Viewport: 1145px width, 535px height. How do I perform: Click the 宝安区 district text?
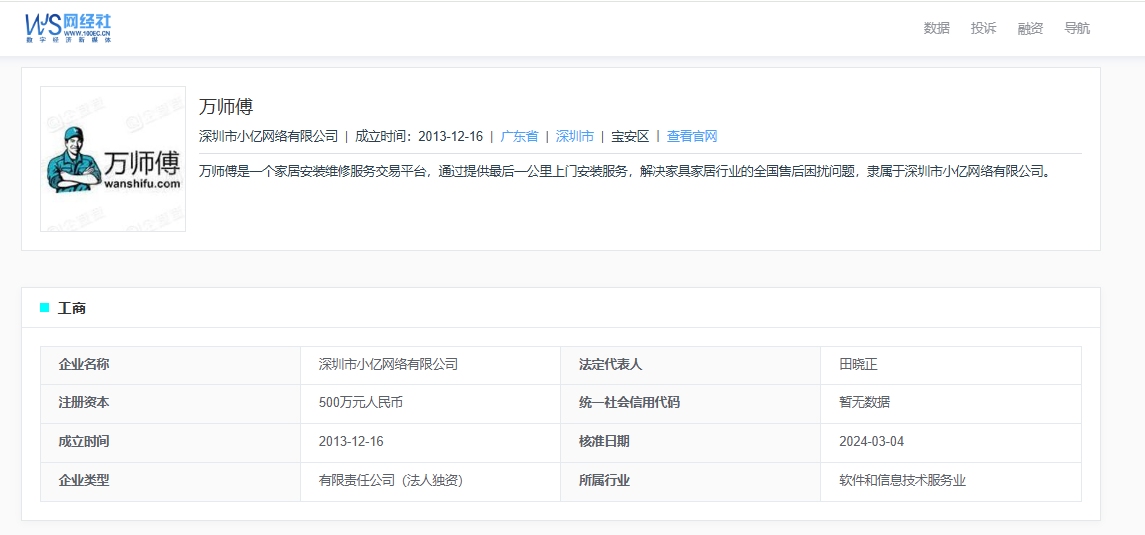630,136
